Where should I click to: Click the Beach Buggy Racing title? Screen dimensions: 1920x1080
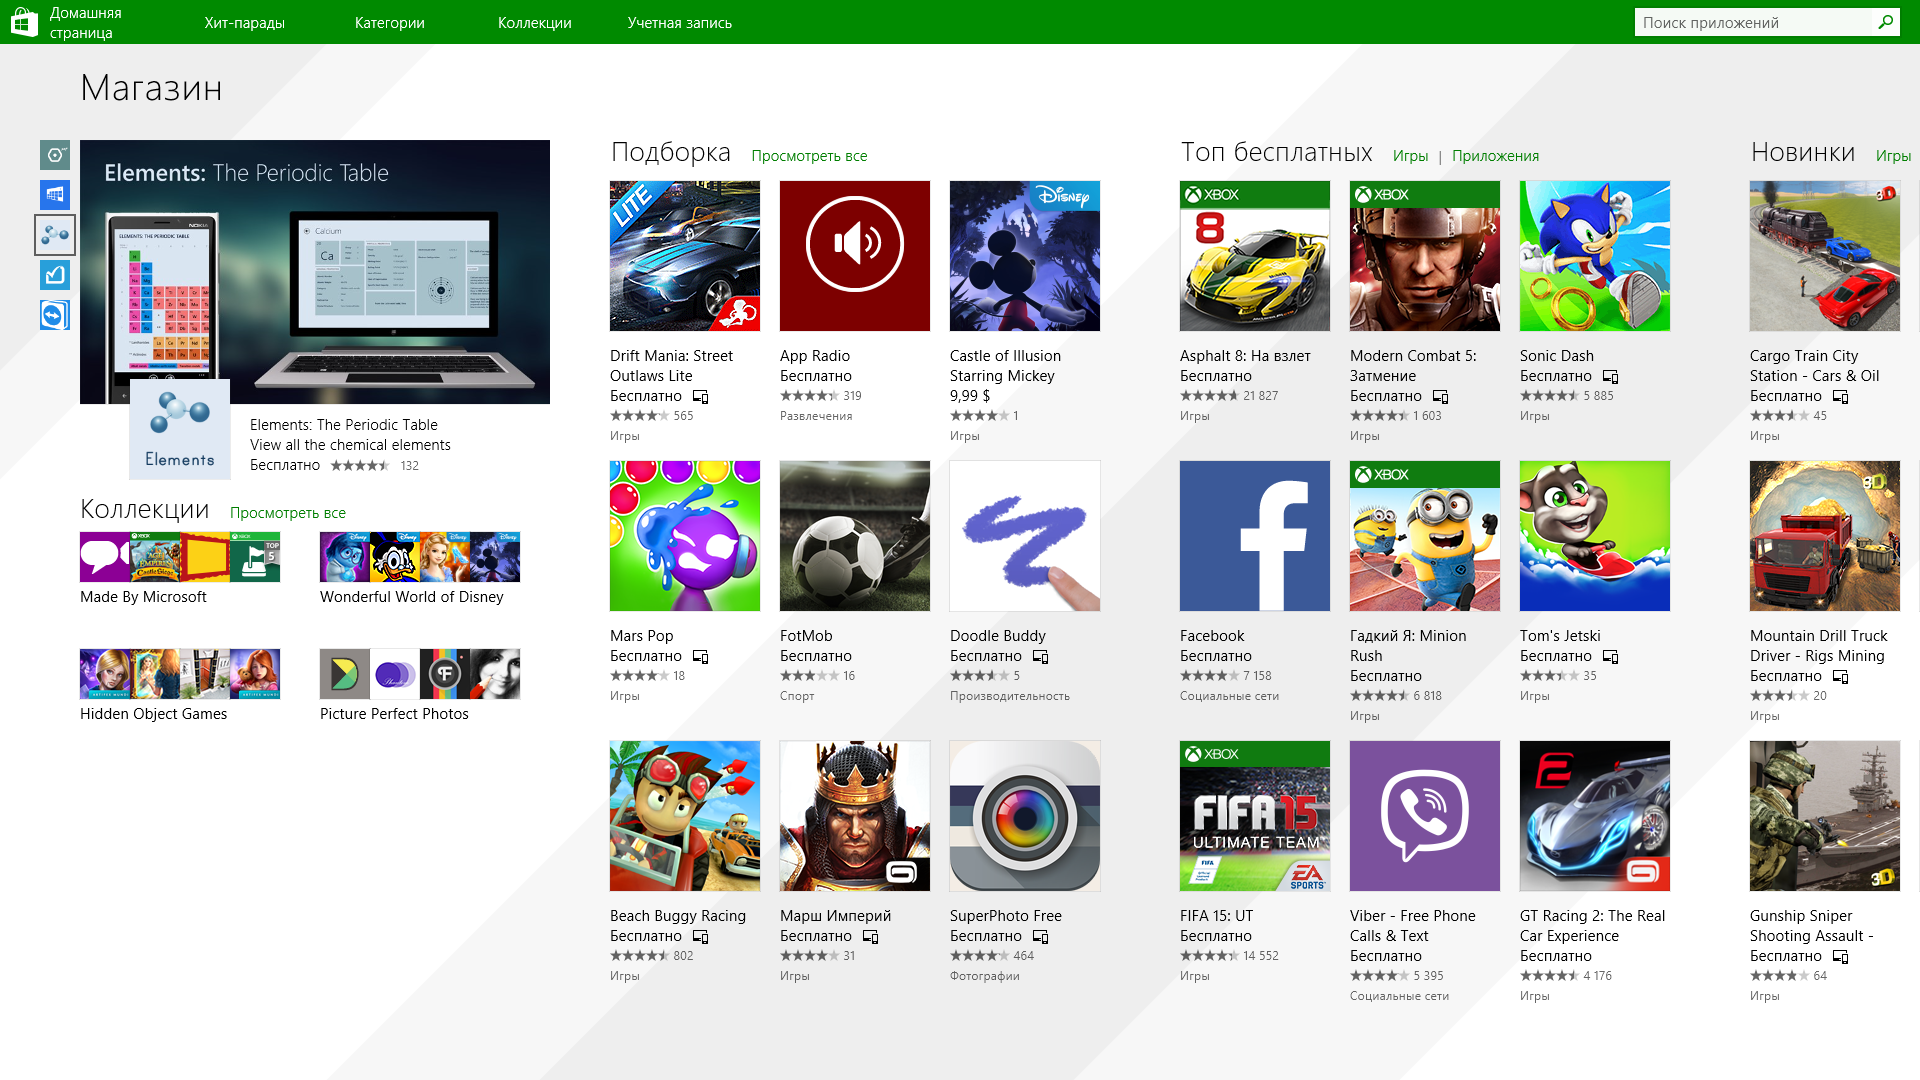pyautogui.click(x=678, y=916)
